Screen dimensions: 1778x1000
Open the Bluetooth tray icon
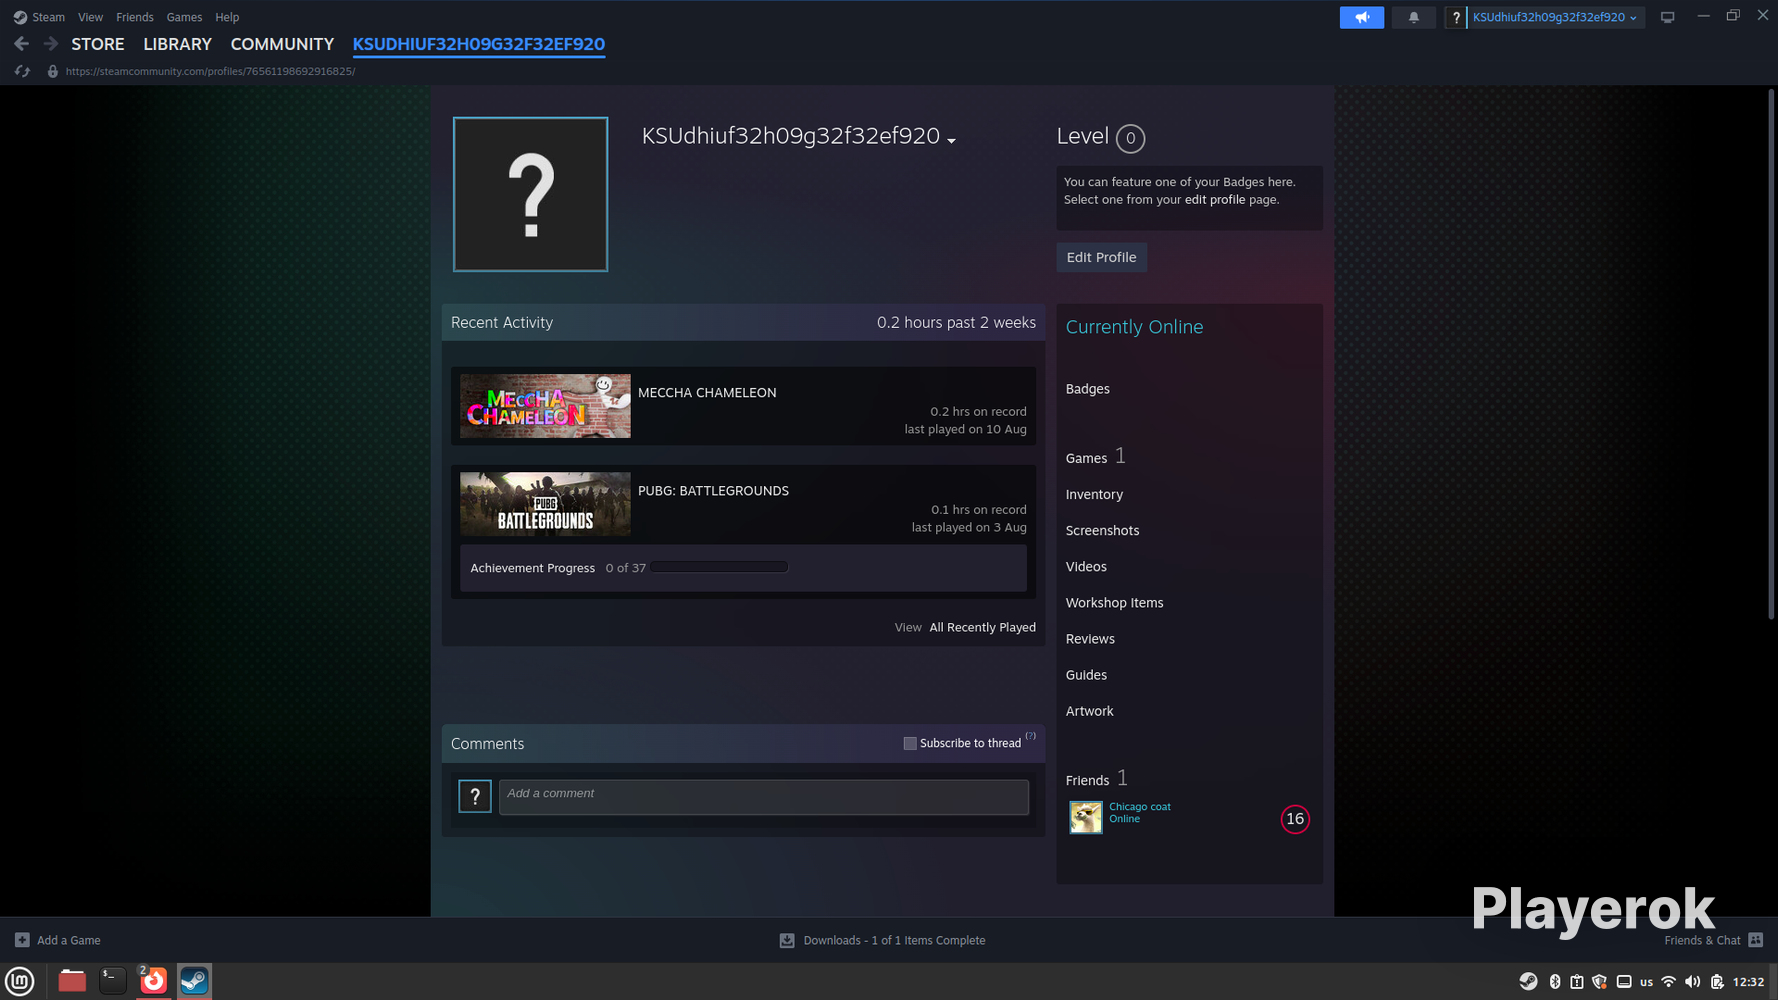1555,982
